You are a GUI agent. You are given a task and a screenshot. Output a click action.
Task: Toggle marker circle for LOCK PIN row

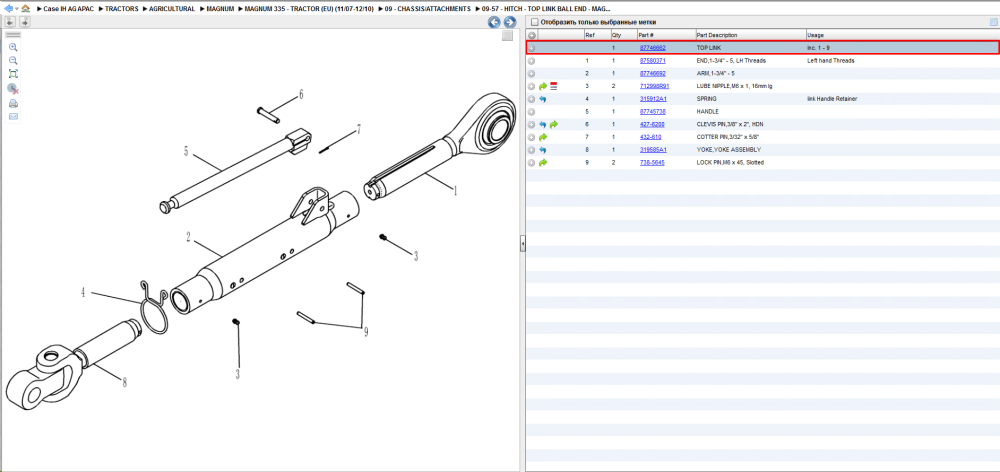click(532, 163)
